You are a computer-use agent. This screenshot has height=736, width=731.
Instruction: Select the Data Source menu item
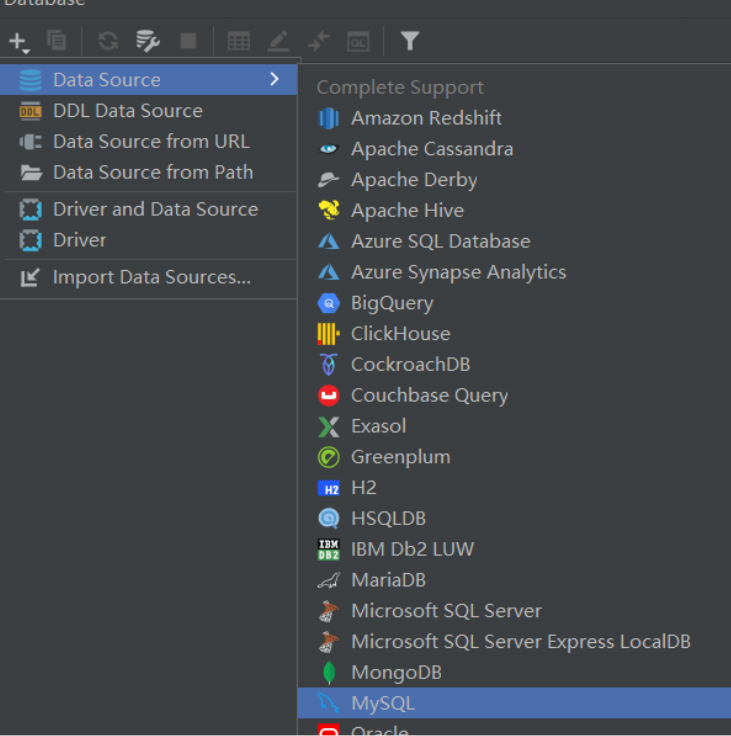148,80
